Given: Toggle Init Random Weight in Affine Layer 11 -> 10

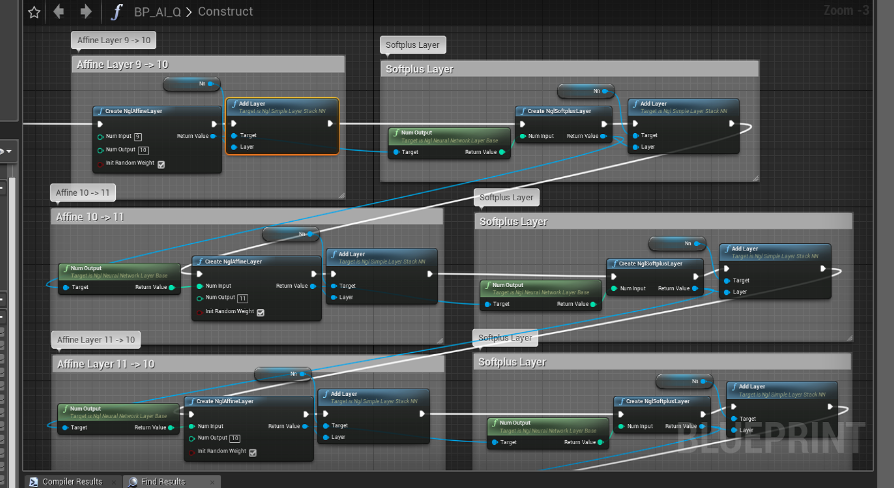Looking at the screenshot, I should tap(252, 452).
